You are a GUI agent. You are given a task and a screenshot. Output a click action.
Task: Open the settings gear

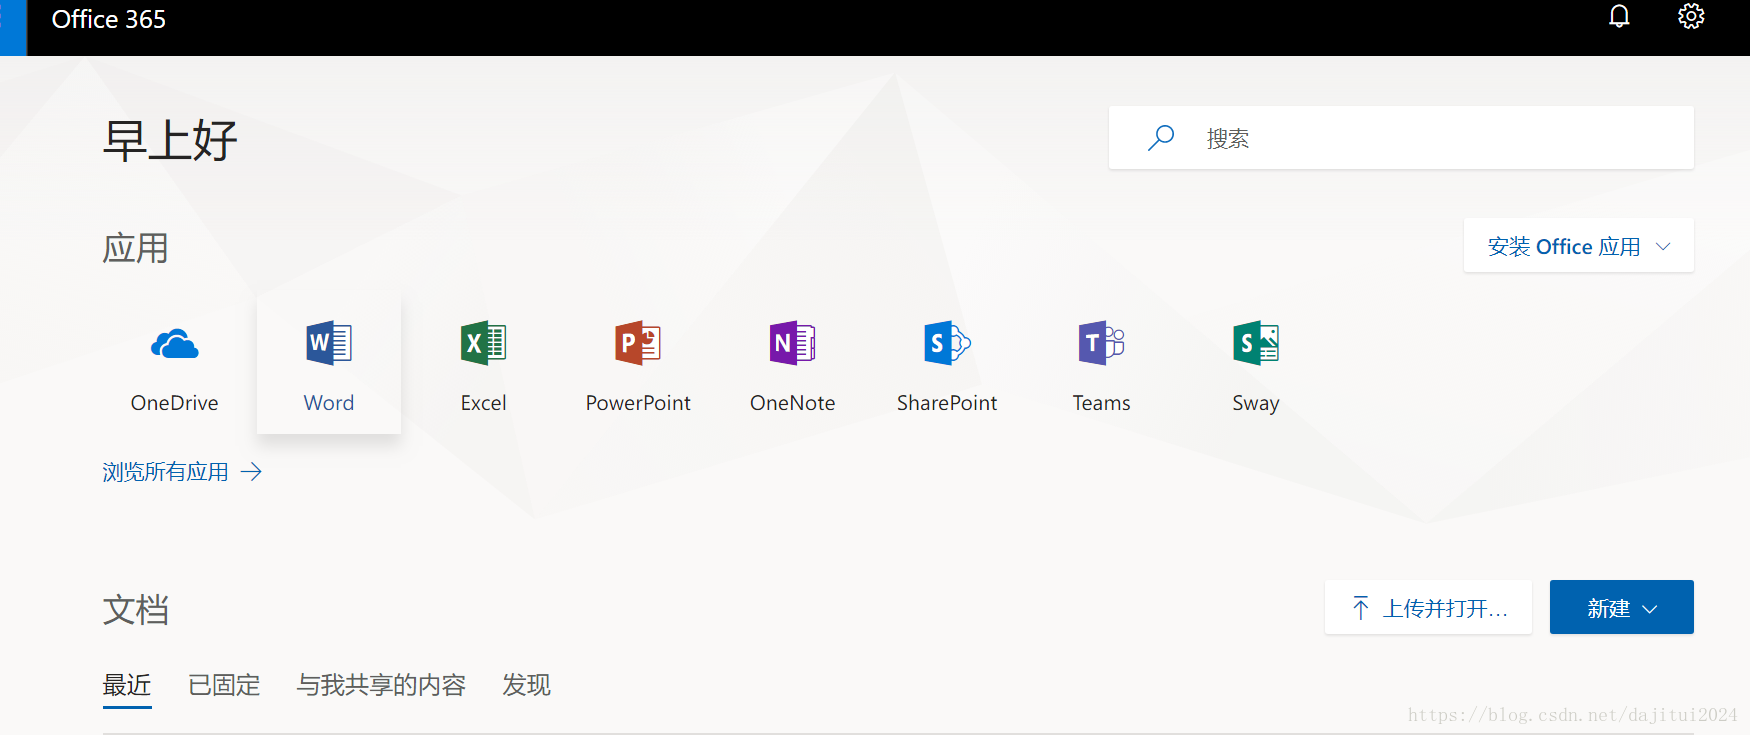coord(1691,17)
